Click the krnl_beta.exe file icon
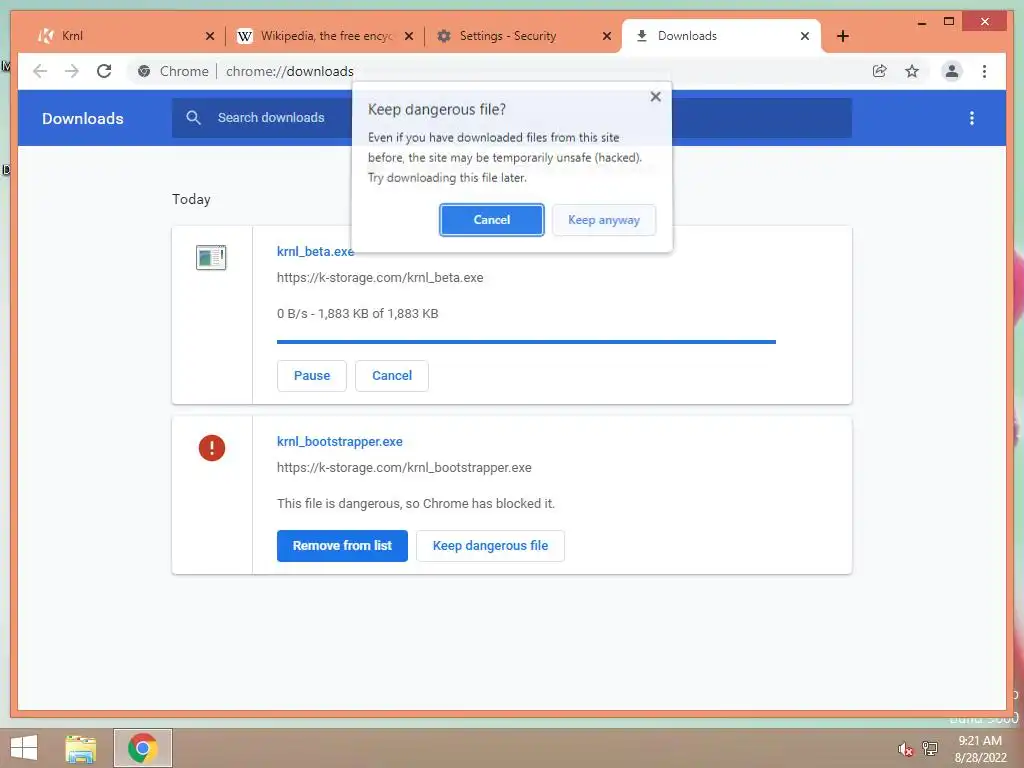The width and height of the screenshot is (1024, 768). click(x=211, y=257)
